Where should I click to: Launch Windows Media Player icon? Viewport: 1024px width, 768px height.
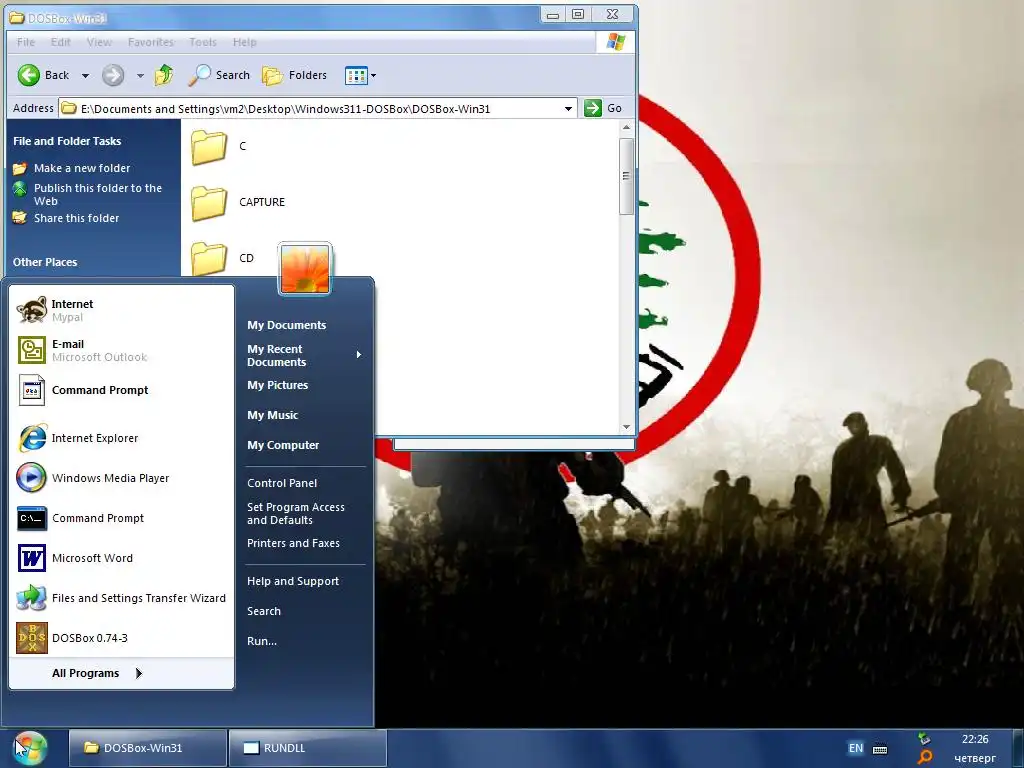point(31,478)
